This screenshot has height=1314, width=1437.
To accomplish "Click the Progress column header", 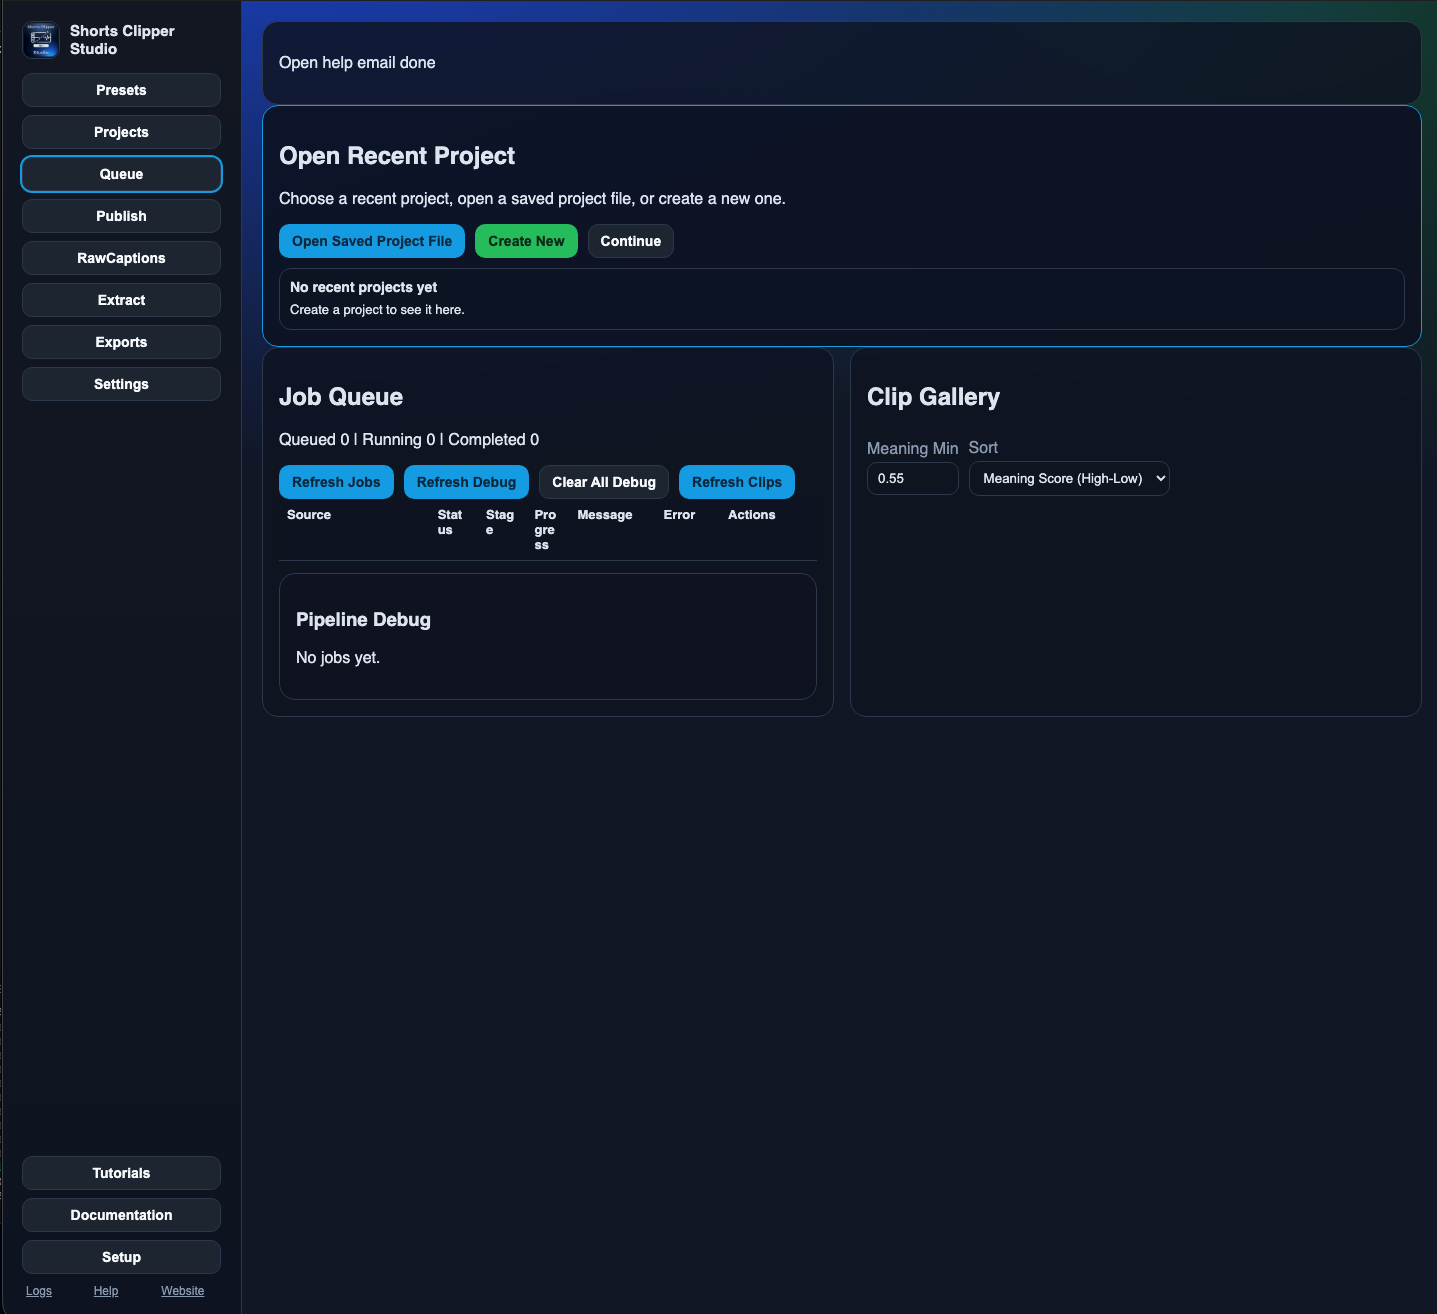I will (545, 530).
